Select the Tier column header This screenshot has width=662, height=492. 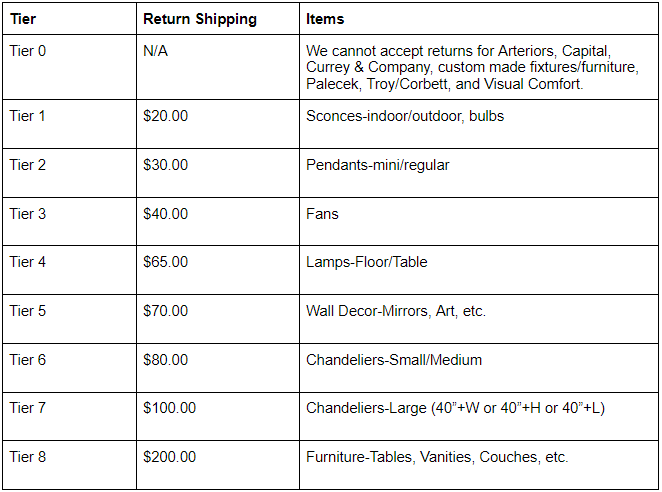[x=23, y=19]
